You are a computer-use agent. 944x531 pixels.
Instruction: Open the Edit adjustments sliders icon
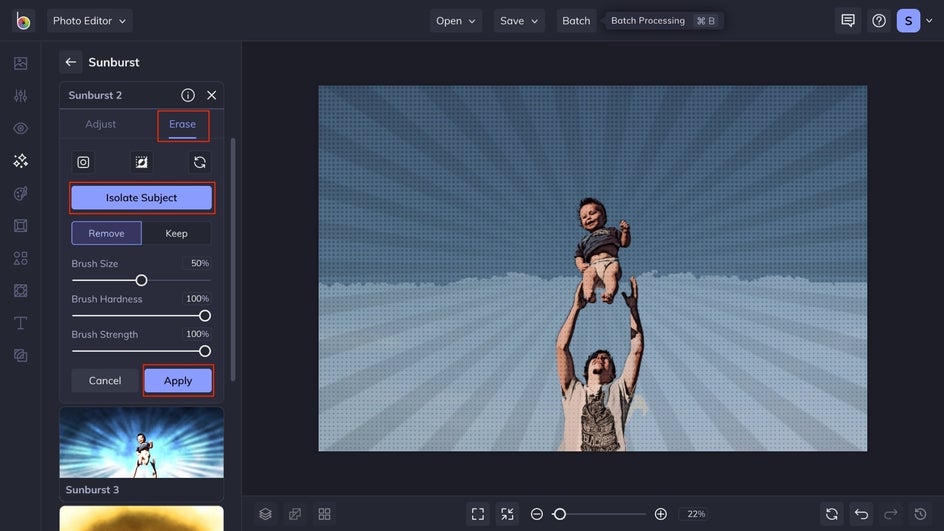click(x=20, y=96)
